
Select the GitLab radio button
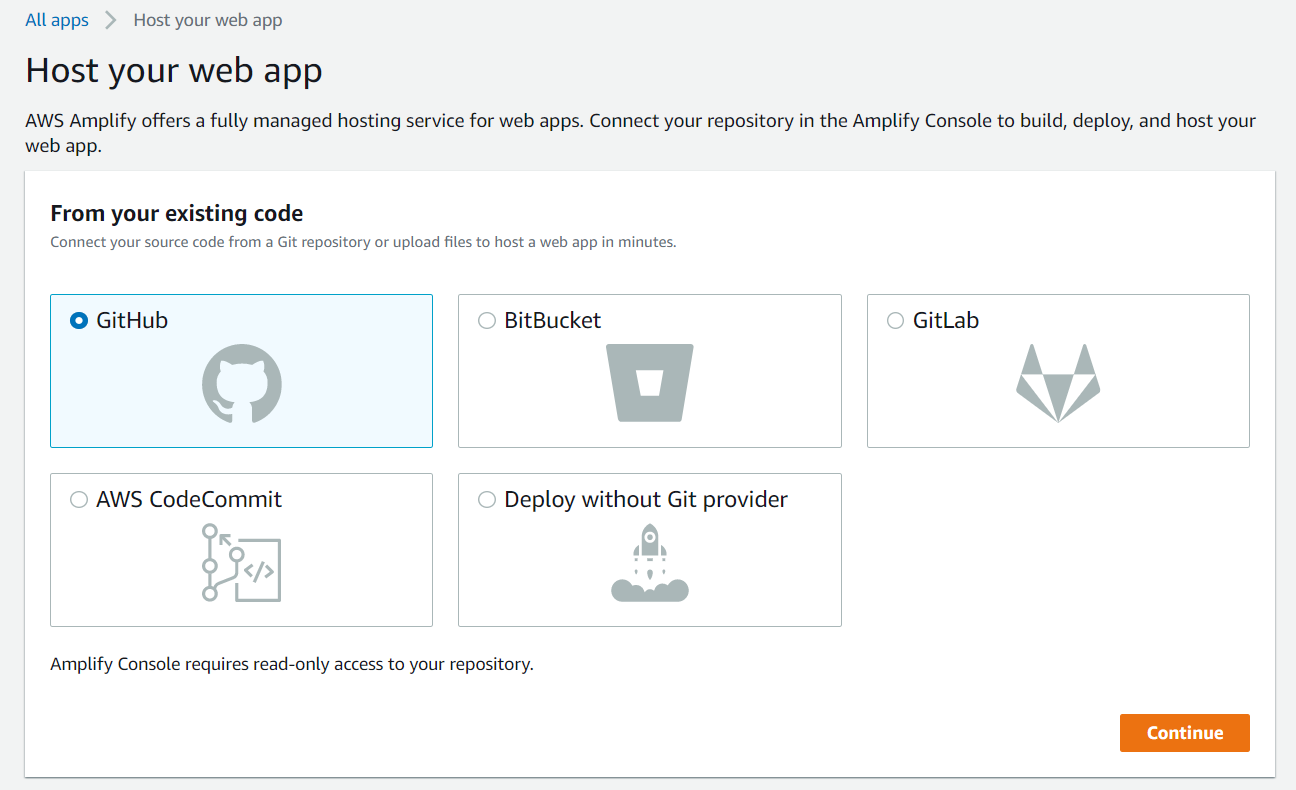click(896, 321)
